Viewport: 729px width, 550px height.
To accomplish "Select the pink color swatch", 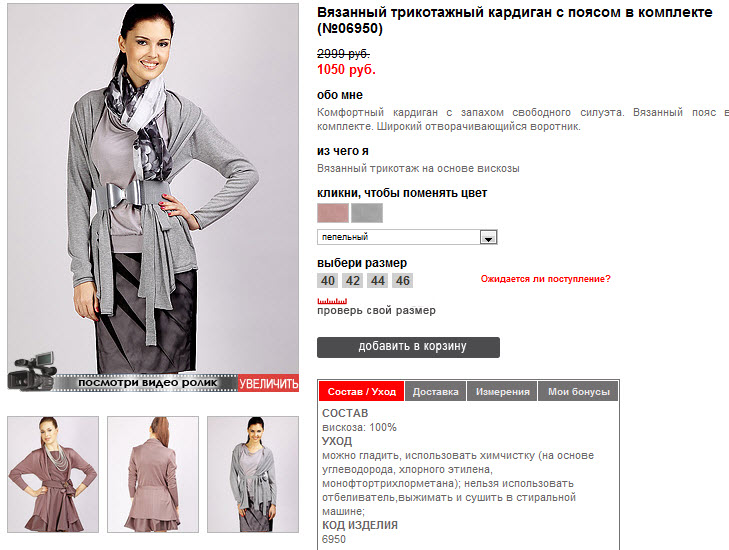I will point(333,213).
